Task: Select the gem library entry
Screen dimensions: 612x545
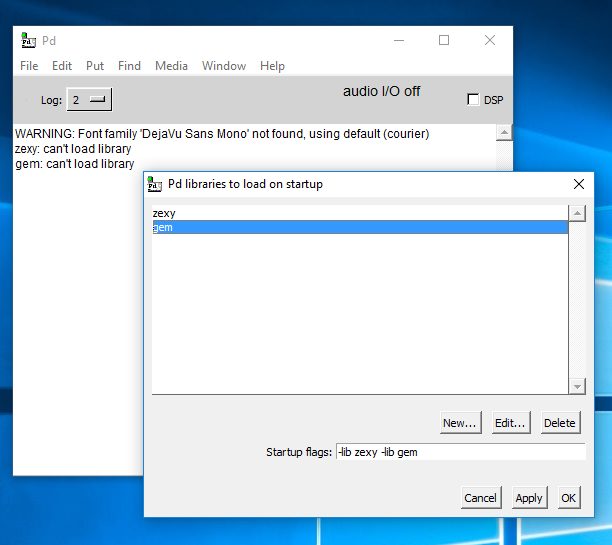Action: point(360,227)
